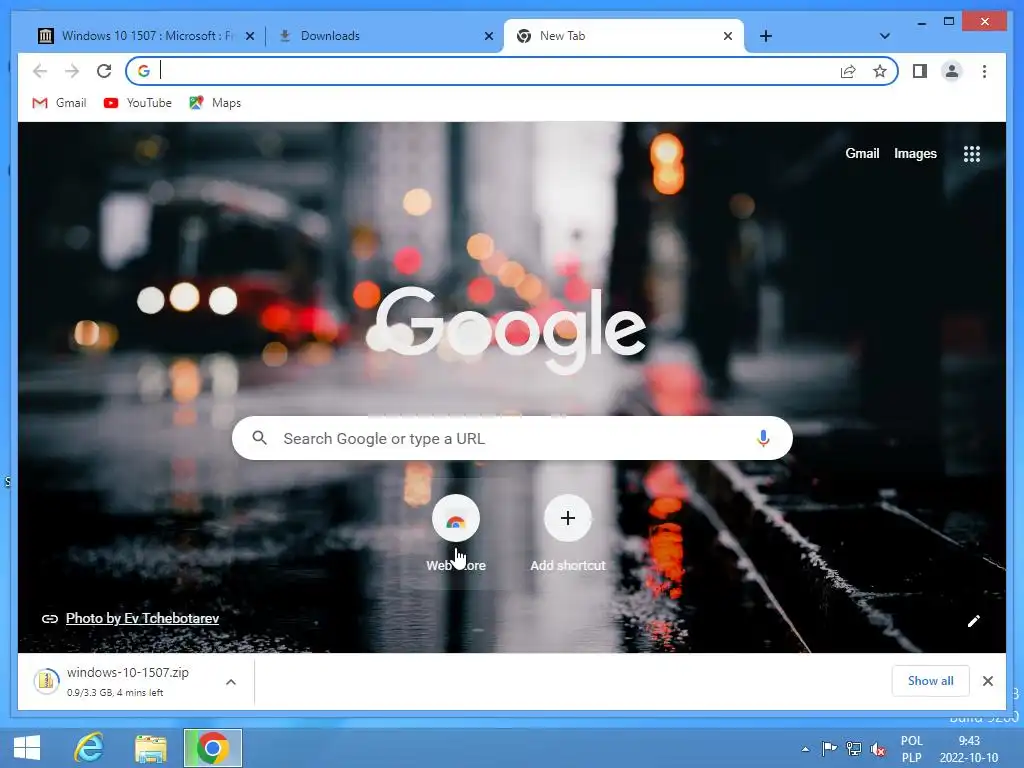Open the YouTube bookmark
Screen dimensions: 1024x768
click(138, 103)
